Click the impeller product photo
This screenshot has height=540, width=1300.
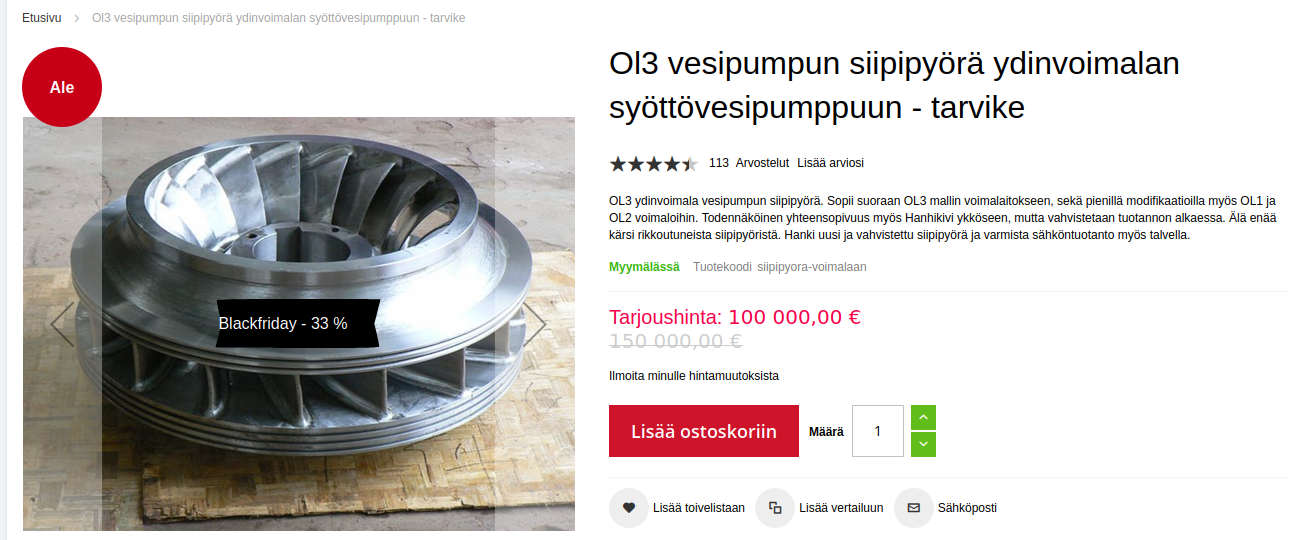tap(298, 323)
